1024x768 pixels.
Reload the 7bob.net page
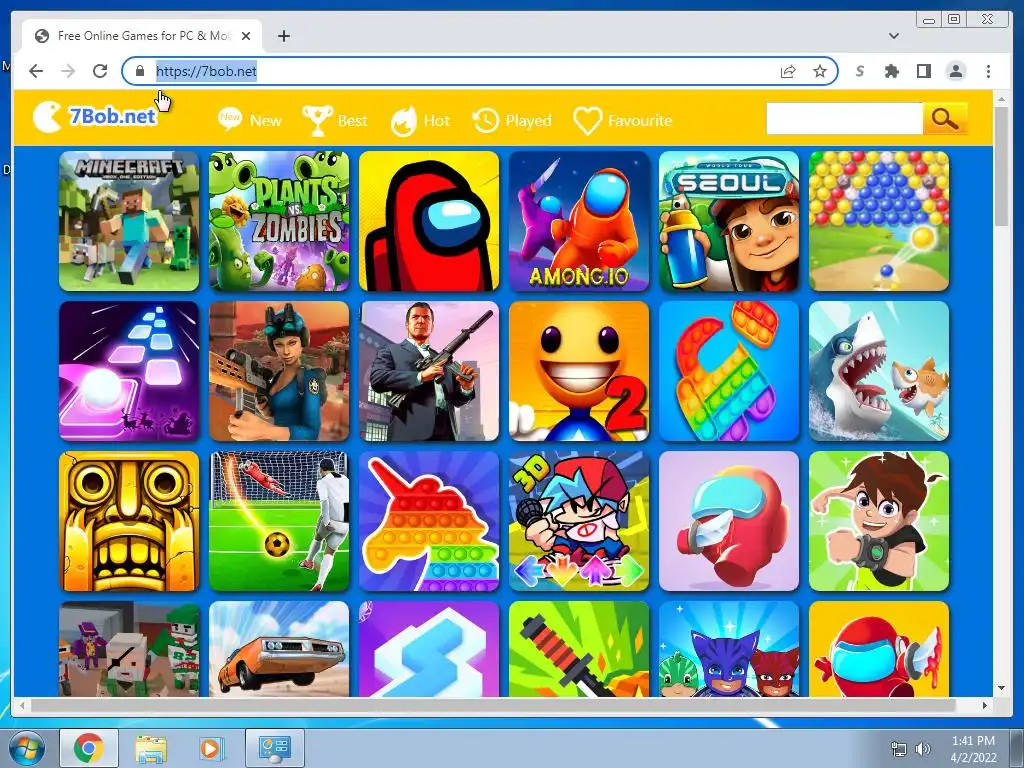click(100, 71)
